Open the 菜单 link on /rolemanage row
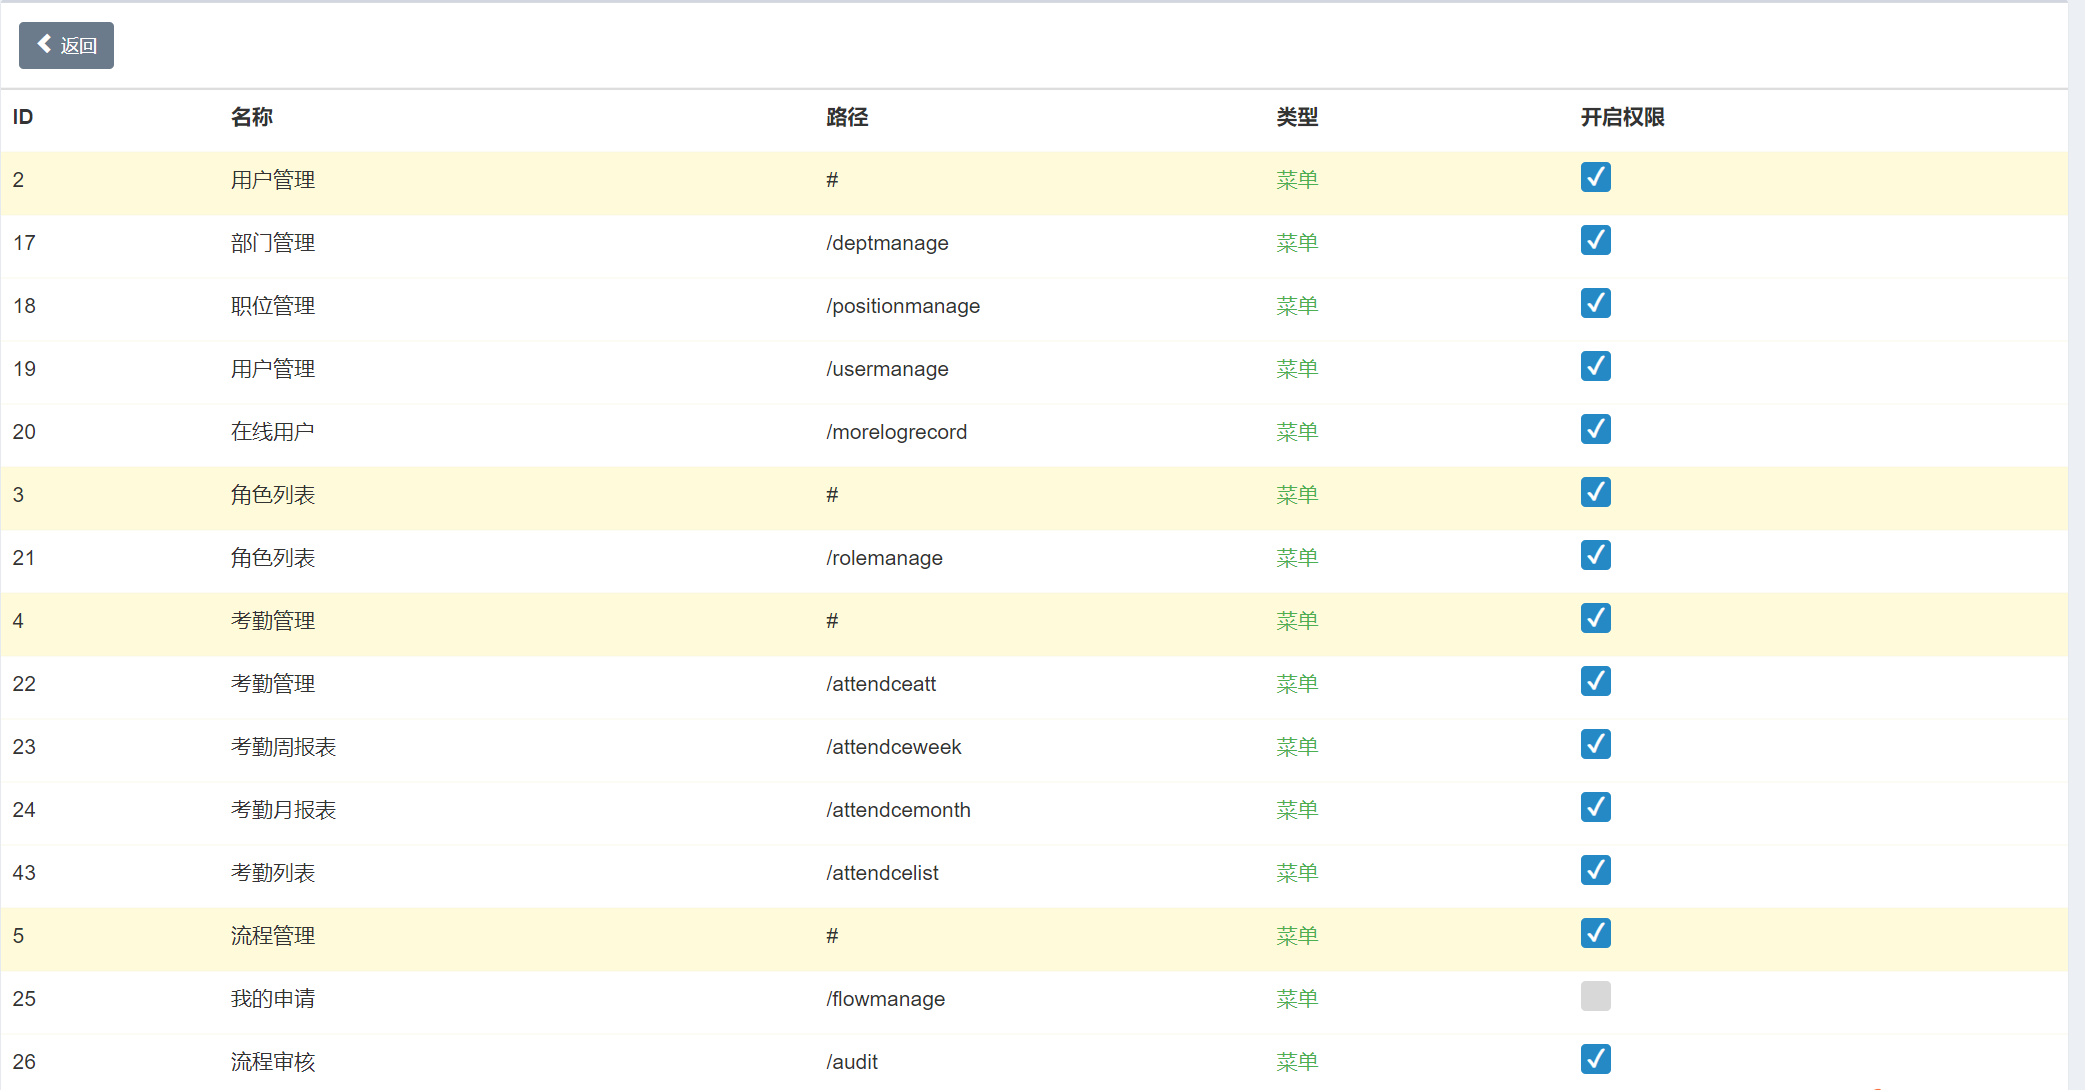Image resolution: width=2085 pixels, height=1090 pixels. click(1297, 557)
